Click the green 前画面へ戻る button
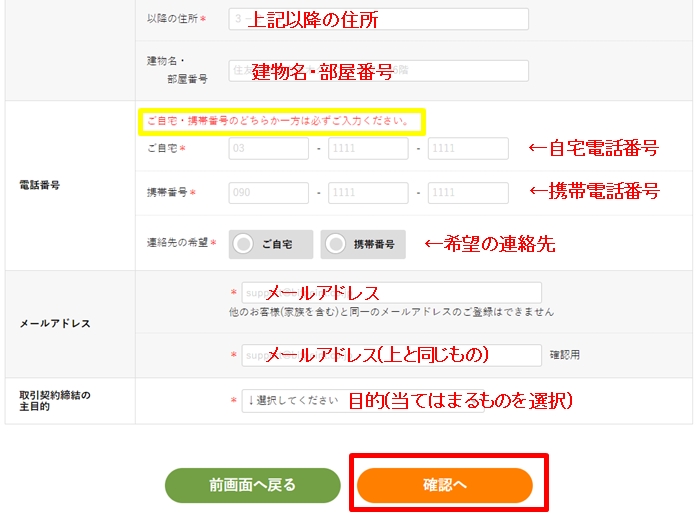 point(253,485)
